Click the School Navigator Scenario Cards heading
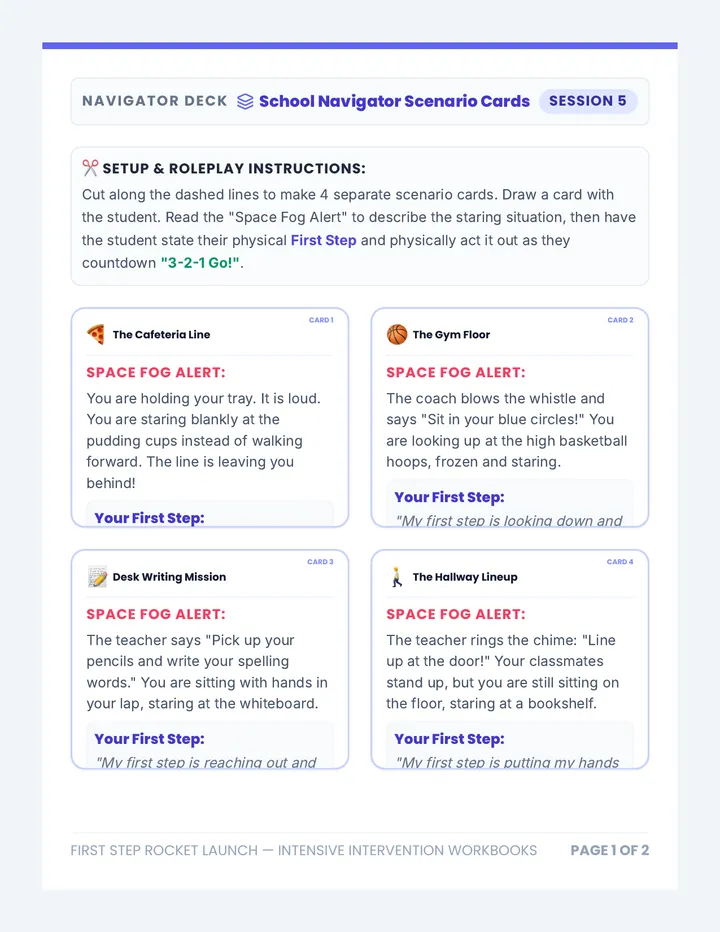The height and width of the screenshot is (932, 720). point(394,102)
